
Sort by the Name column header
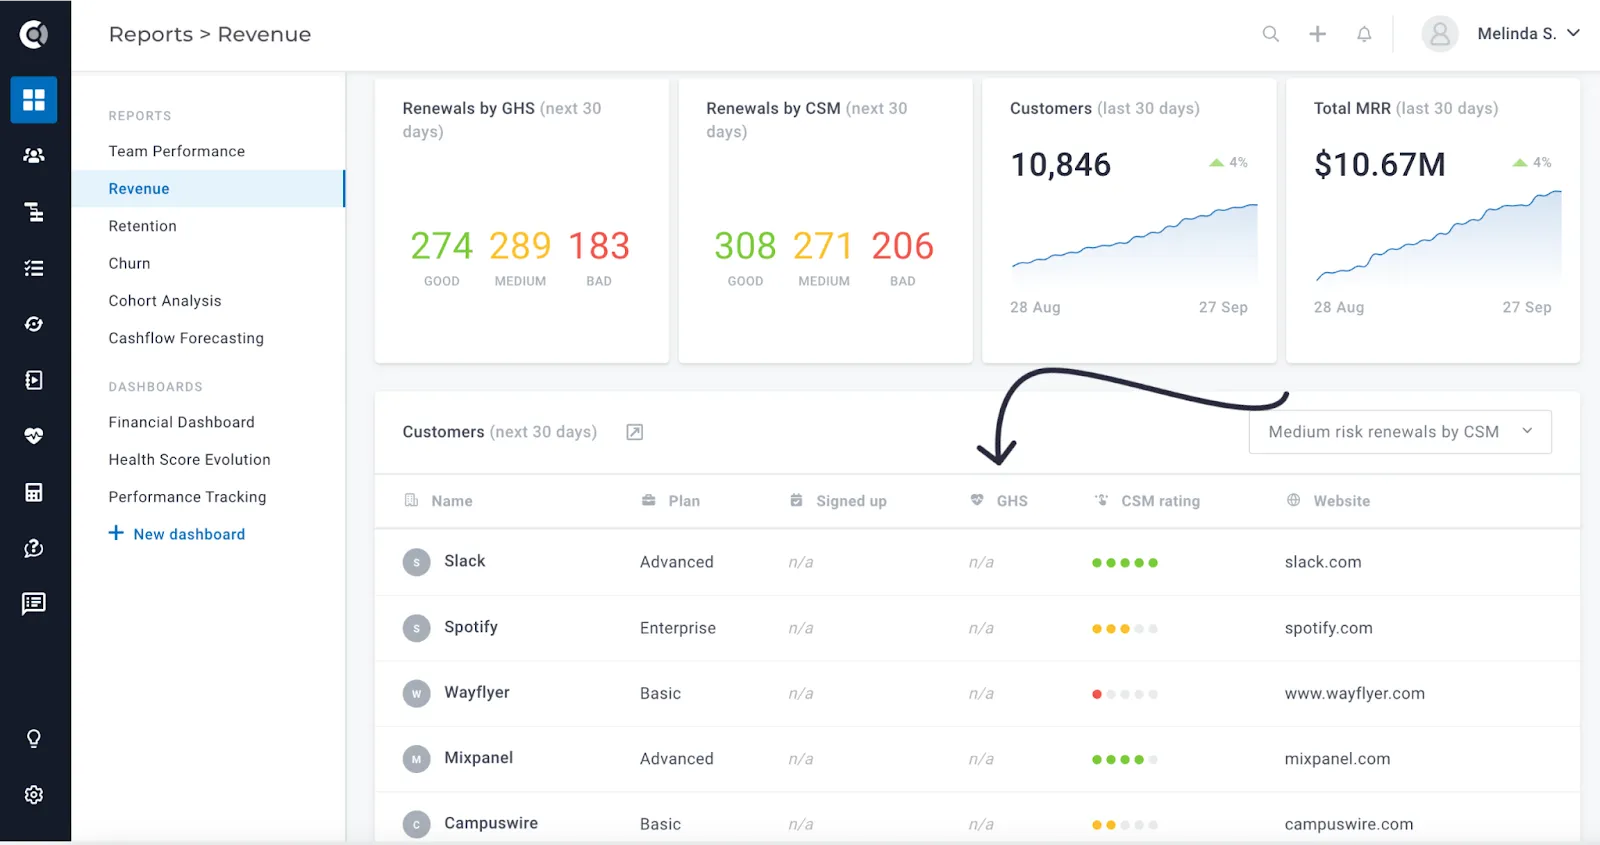pos(452,501)
